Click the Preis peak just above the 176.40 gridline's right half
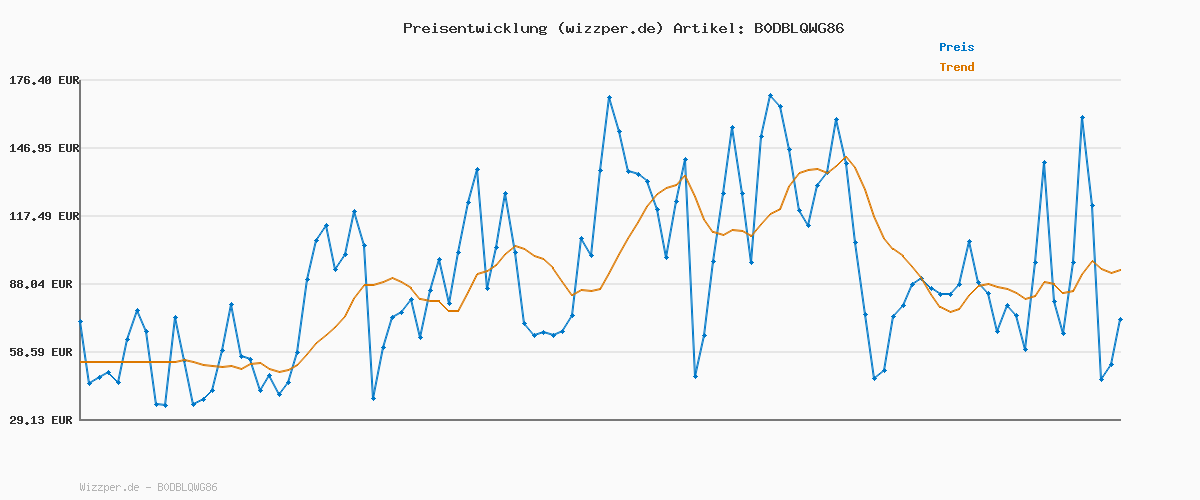 click(770, 96)
